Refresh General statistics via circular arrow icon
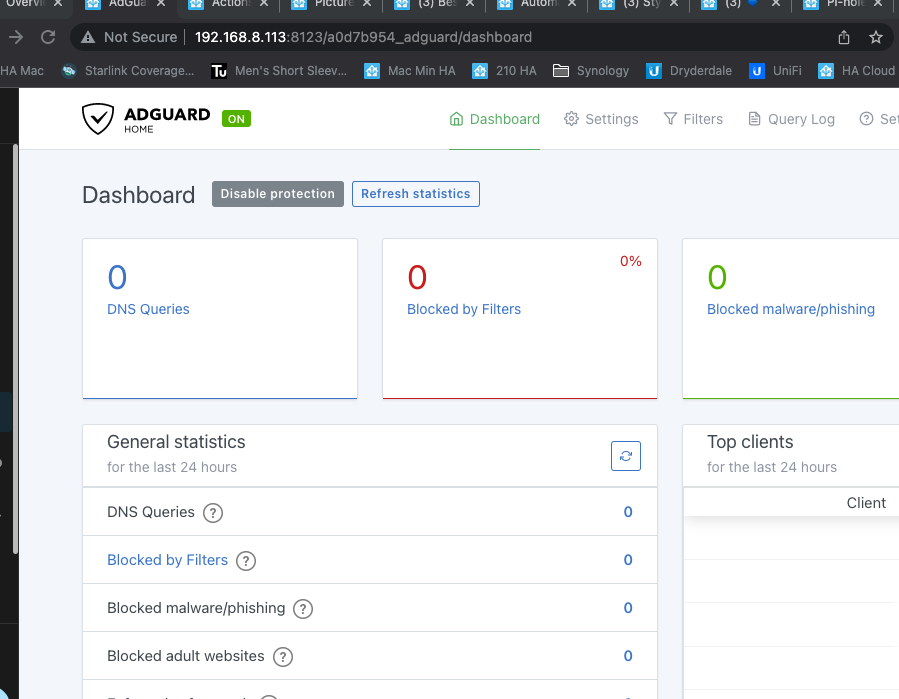 [x=626, y=455]
